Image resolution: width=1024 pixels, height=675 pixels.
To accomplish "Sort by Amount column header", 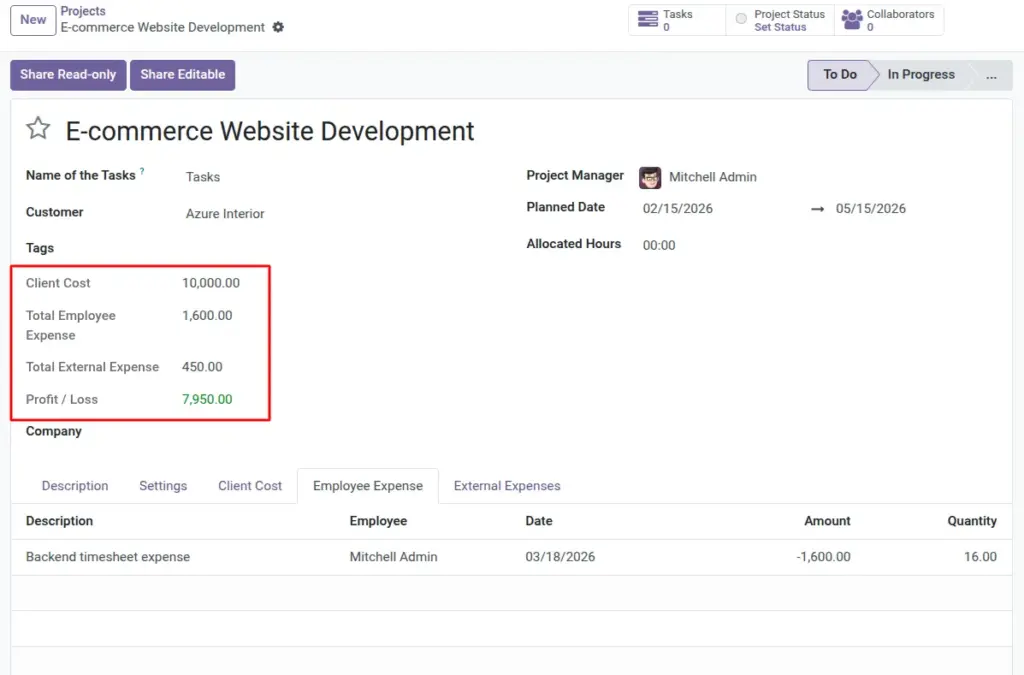I will (827, 521).
